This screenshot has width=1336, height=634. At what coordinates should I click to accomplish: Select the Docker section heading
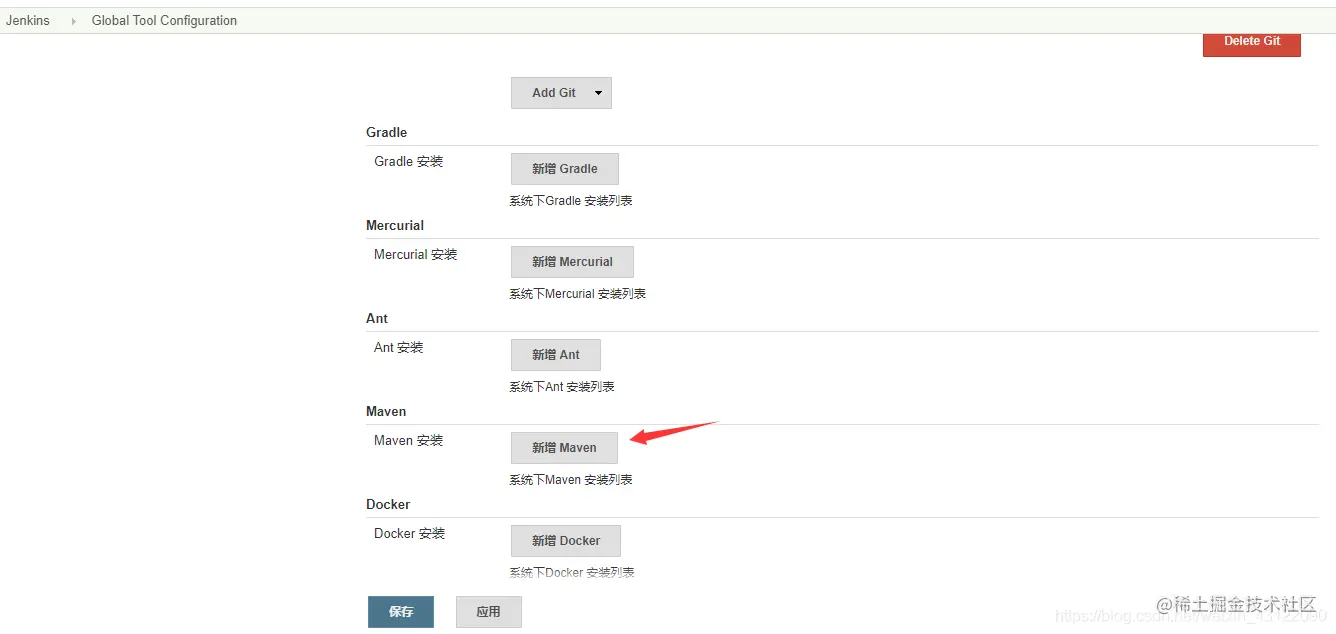pyautogui.click(x=388, y=504)
